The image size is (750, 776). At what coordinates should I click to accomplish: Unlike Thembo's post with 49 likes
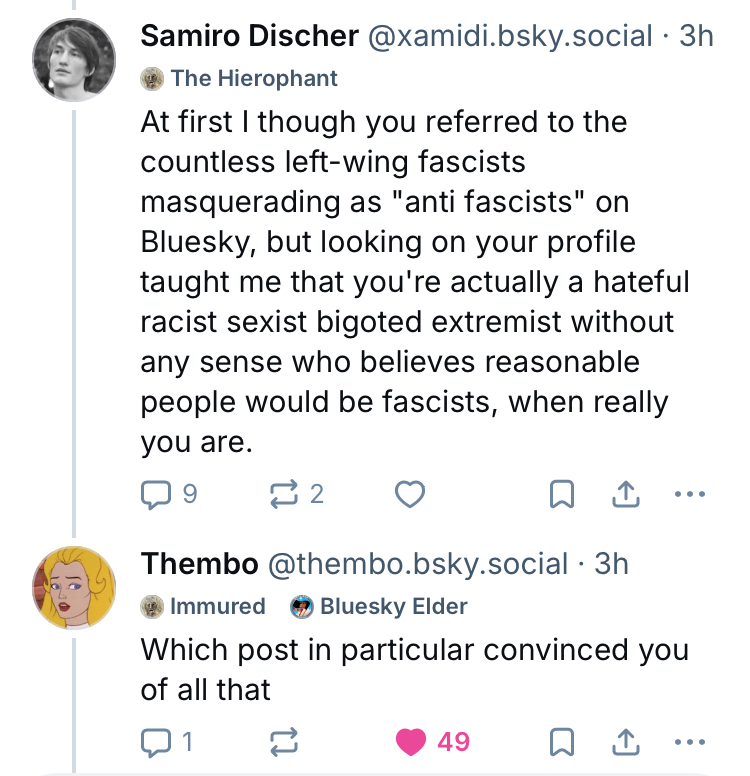410,741
